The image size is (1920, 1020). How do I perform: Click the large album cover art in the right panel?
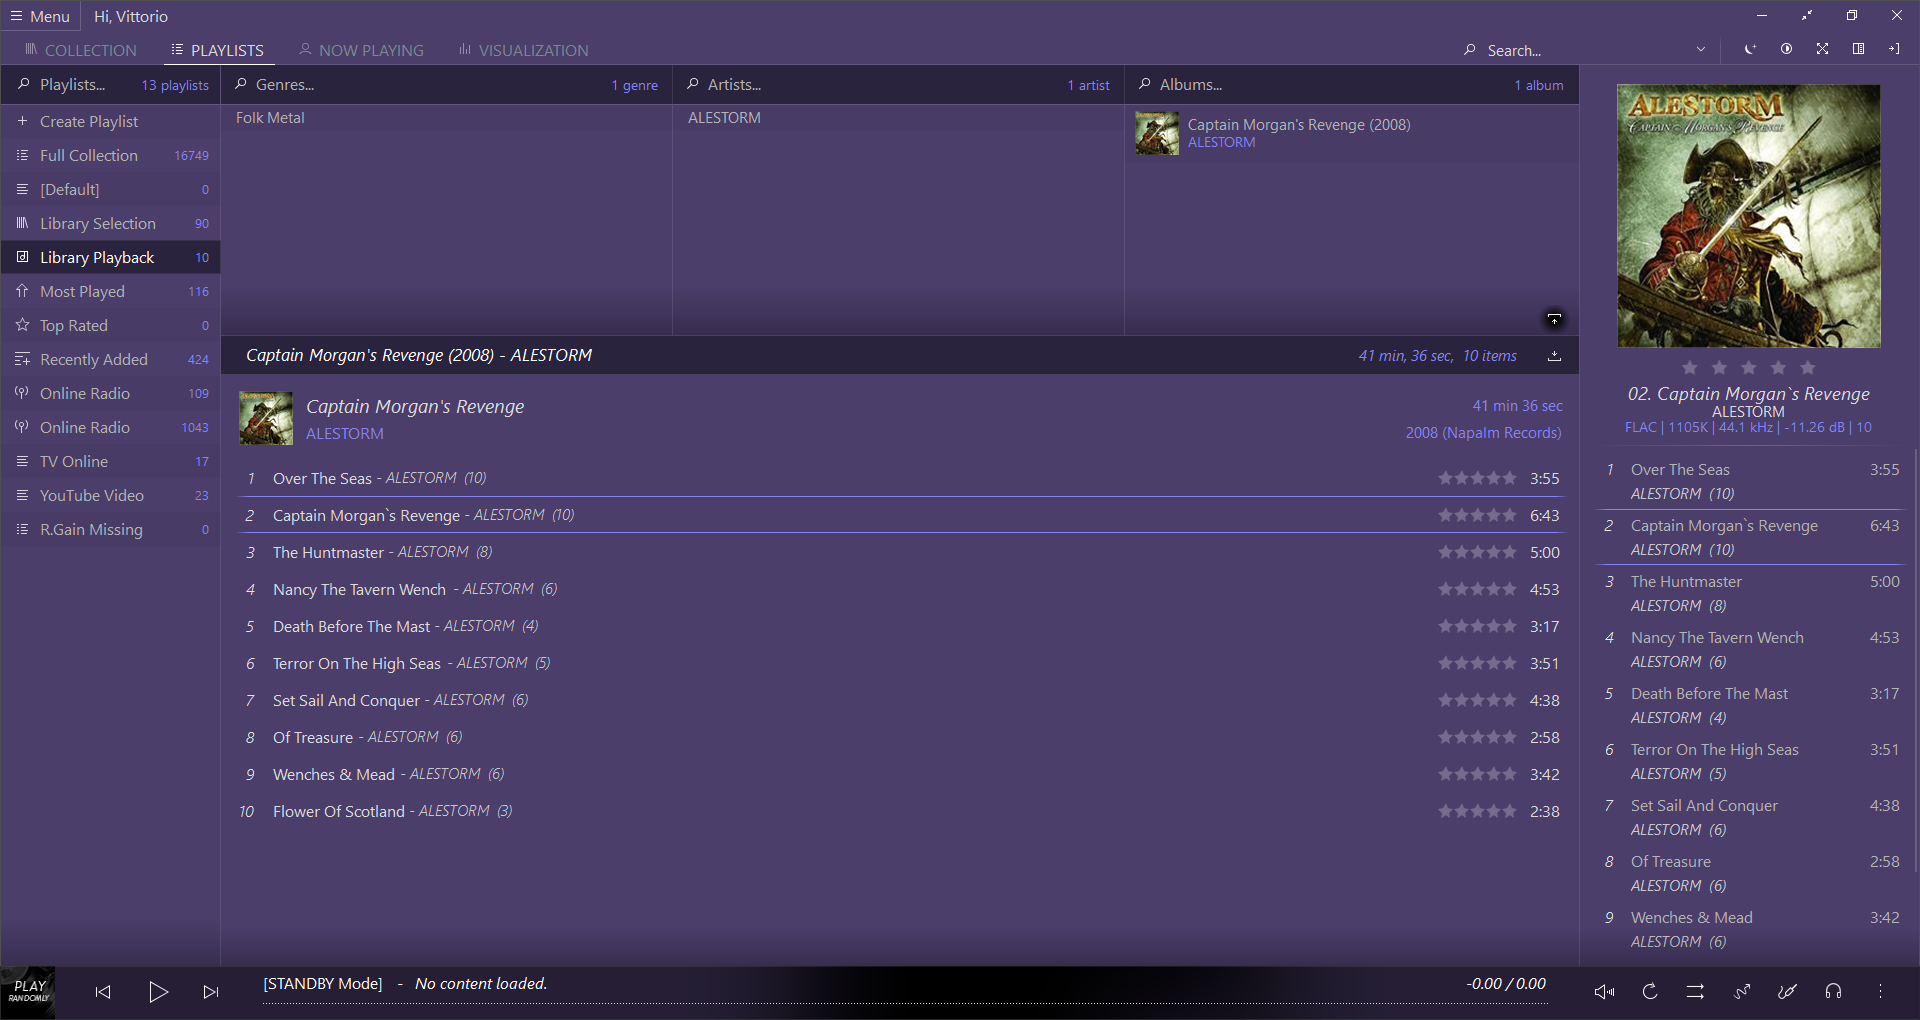coord(1749,216)
